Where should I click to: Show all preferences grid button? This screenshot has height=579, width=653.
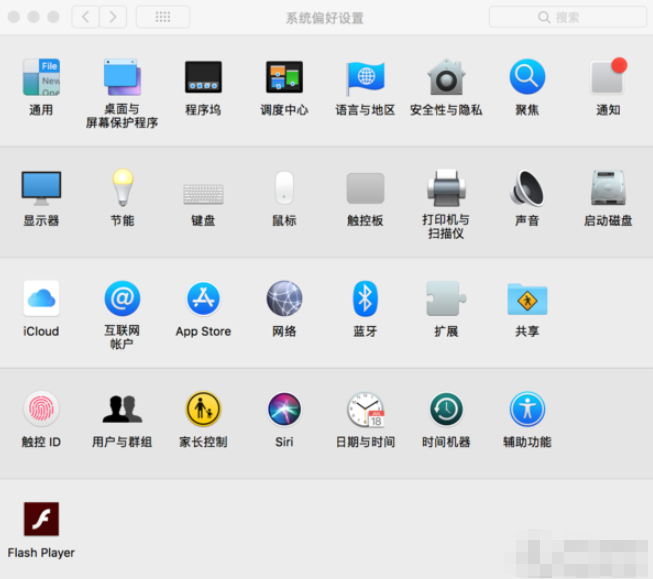(163, 17)
